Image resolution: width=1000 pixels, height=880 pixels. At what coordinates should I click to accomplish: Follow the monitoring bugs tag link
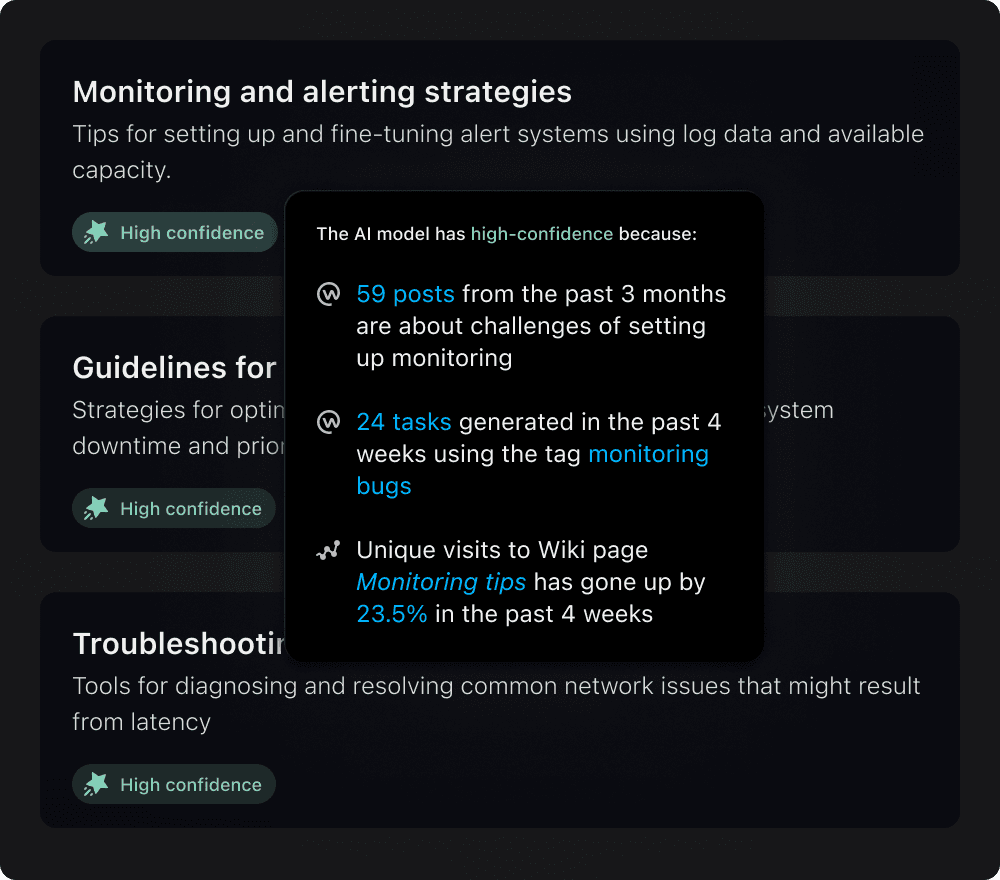(533, 470)
